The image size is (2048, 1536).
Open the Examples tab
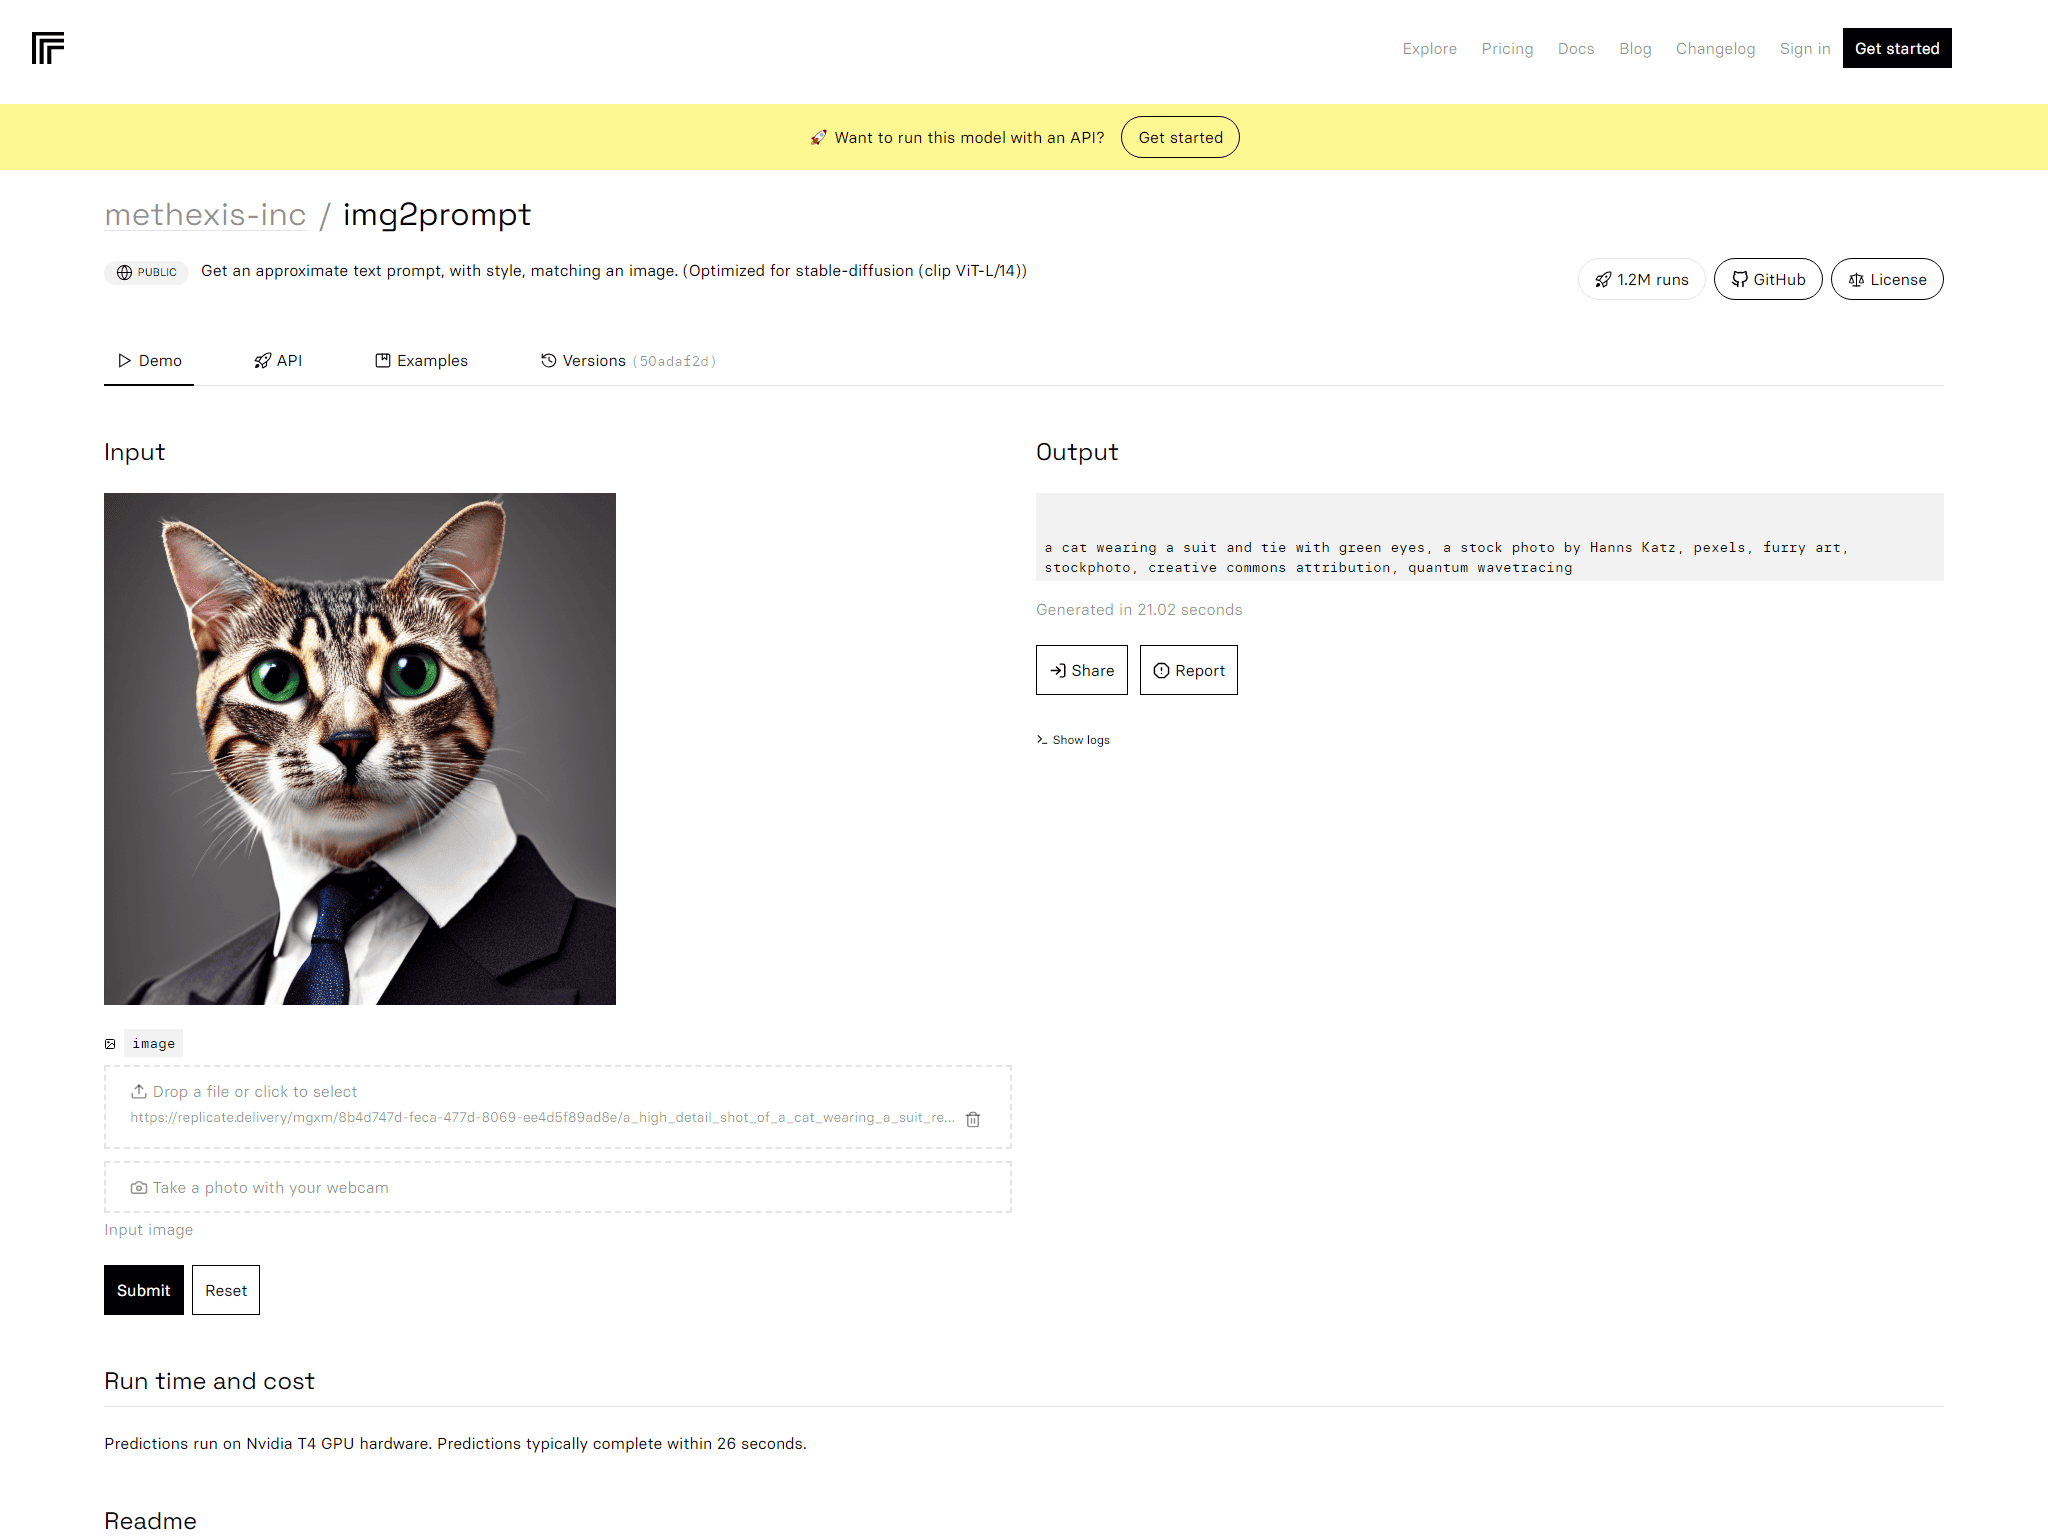point(421,360)
